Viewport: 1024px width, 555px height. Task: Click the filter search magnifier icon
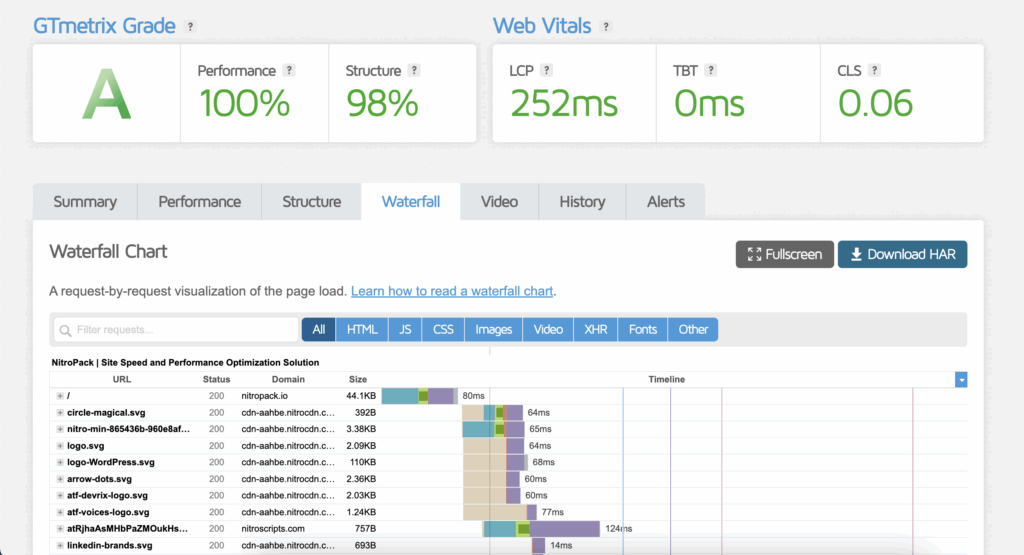click(65, 330)
